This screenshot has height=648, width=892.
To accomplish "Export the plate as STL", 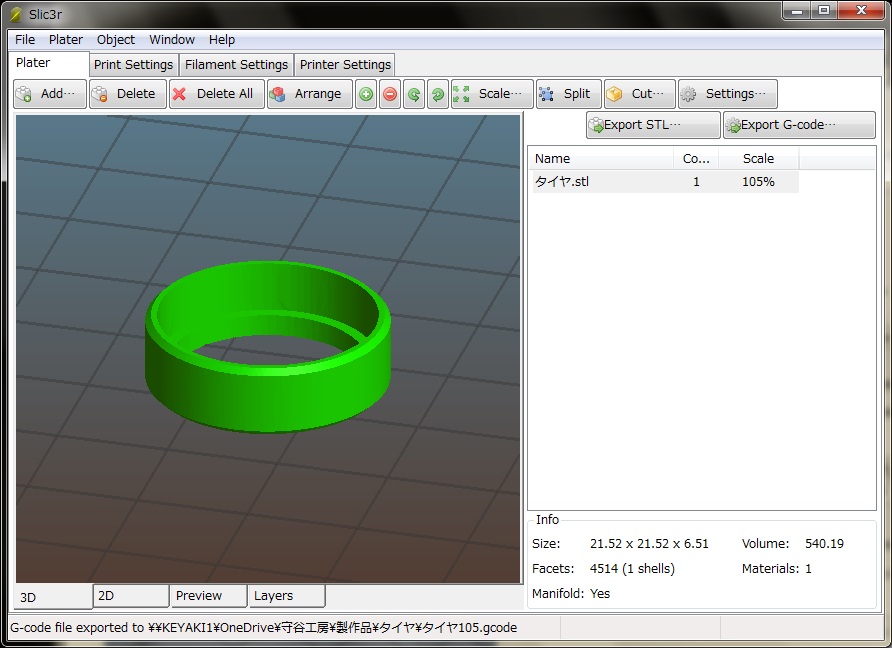I will click(653, 125).
